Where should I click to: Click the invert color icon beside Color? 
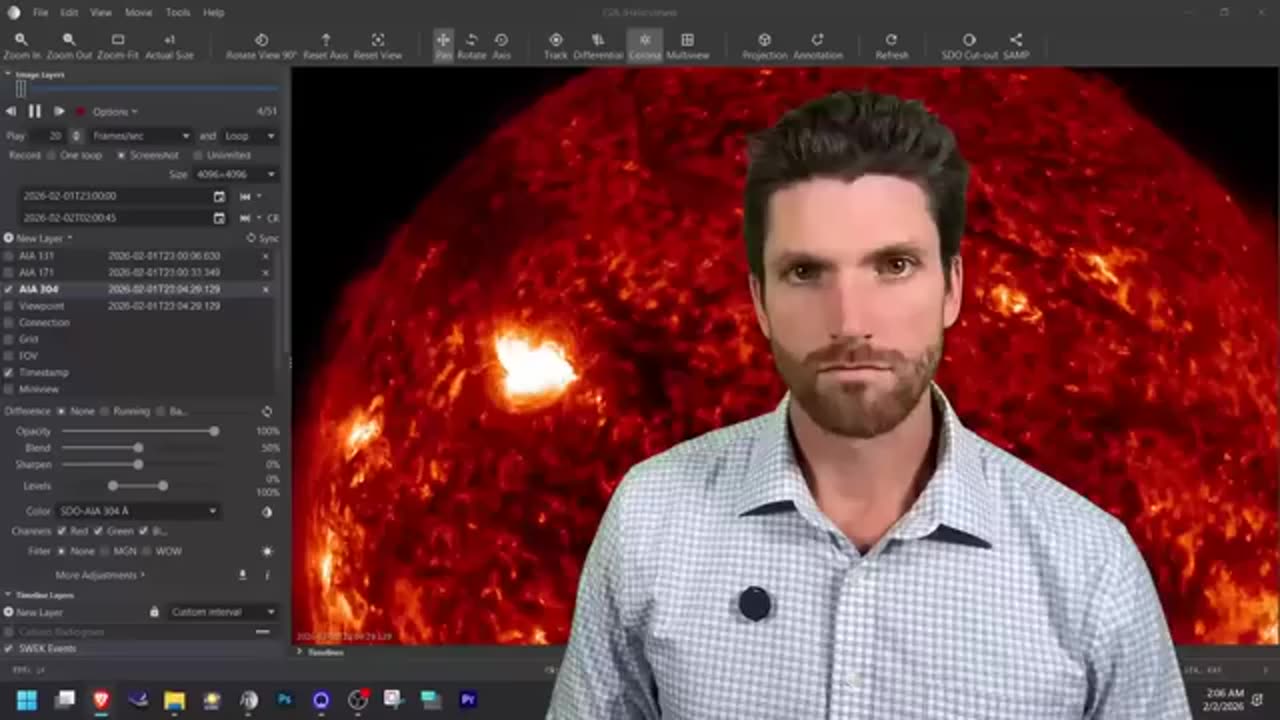267,511
